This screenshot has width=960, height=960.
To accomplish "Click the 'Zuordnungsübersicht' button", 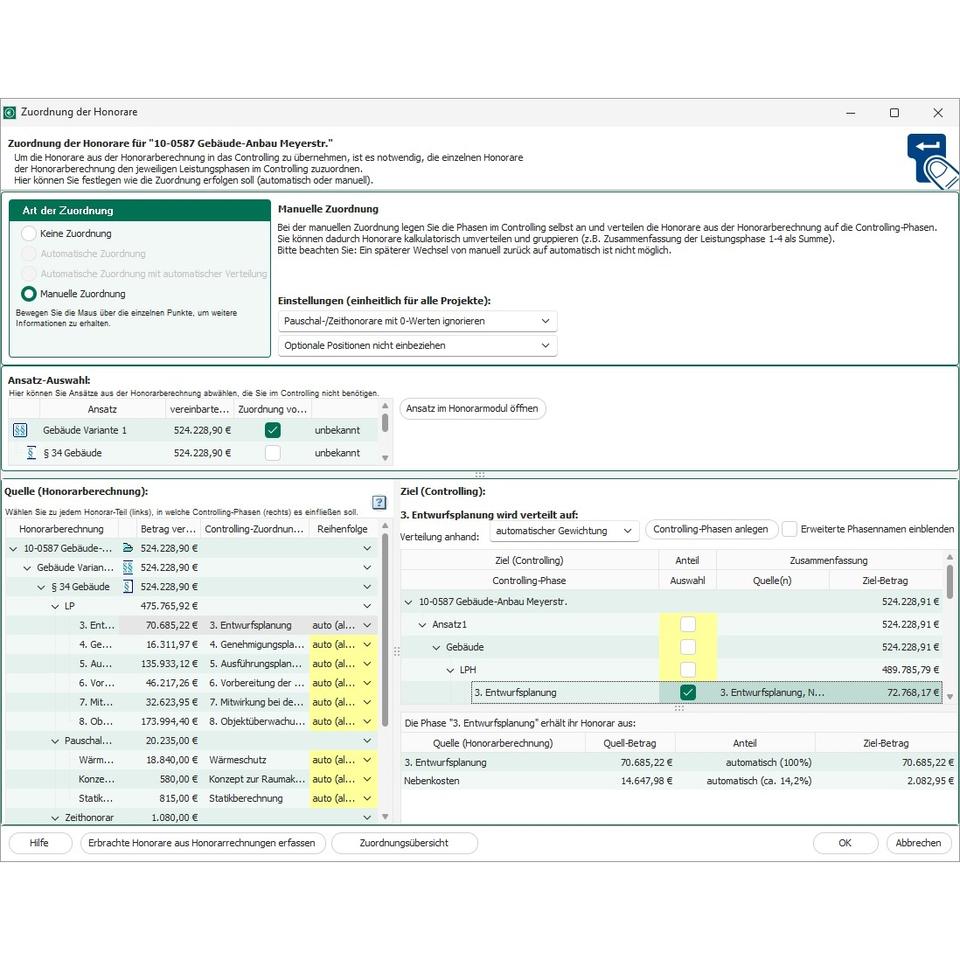I will pos(403,843).
